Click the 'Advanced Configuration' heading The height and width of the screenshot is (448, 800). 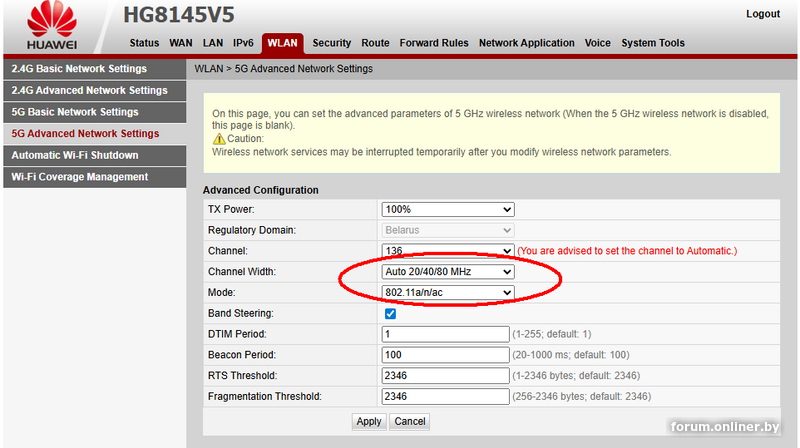click(x=261, y=190)
